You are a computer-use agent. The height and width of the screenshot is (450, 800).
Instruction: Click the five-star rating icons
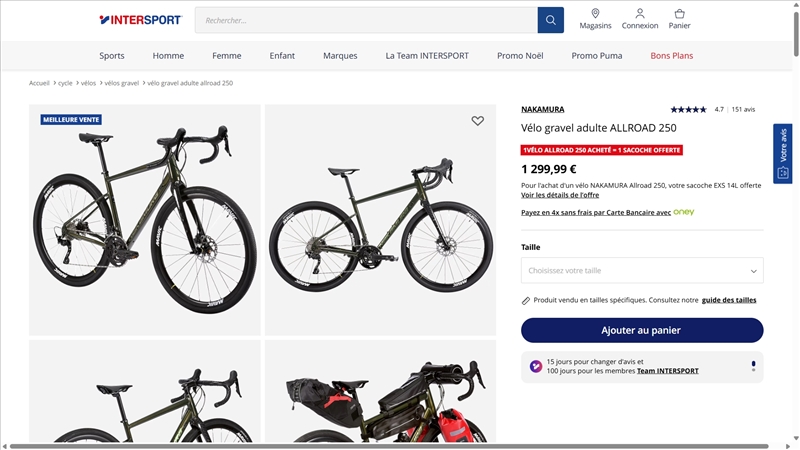point(688,109)
